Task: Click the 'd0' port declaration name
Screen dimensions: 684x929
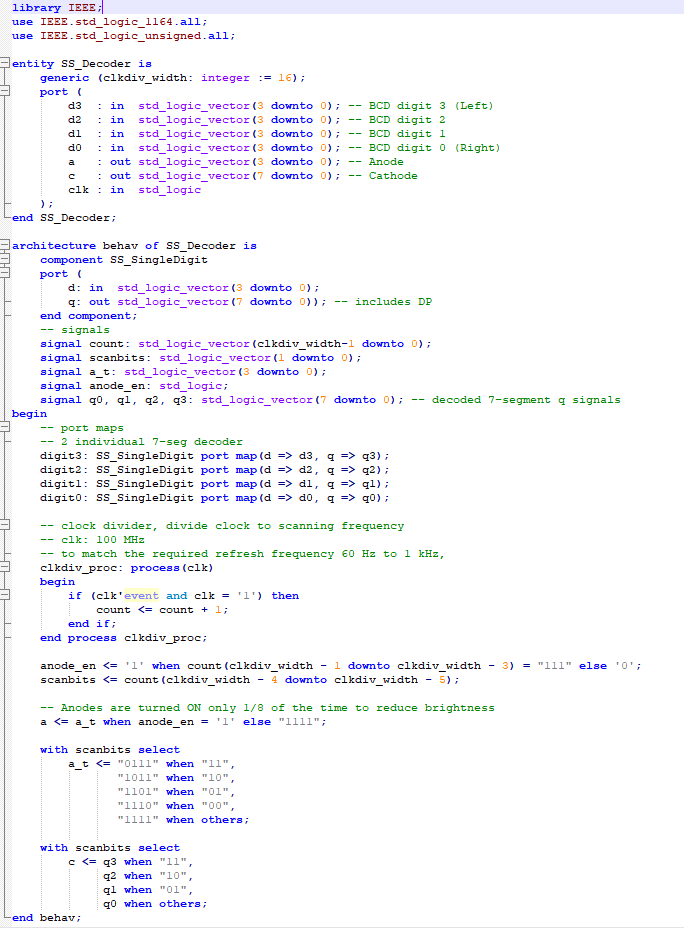Action: (75, 148)
